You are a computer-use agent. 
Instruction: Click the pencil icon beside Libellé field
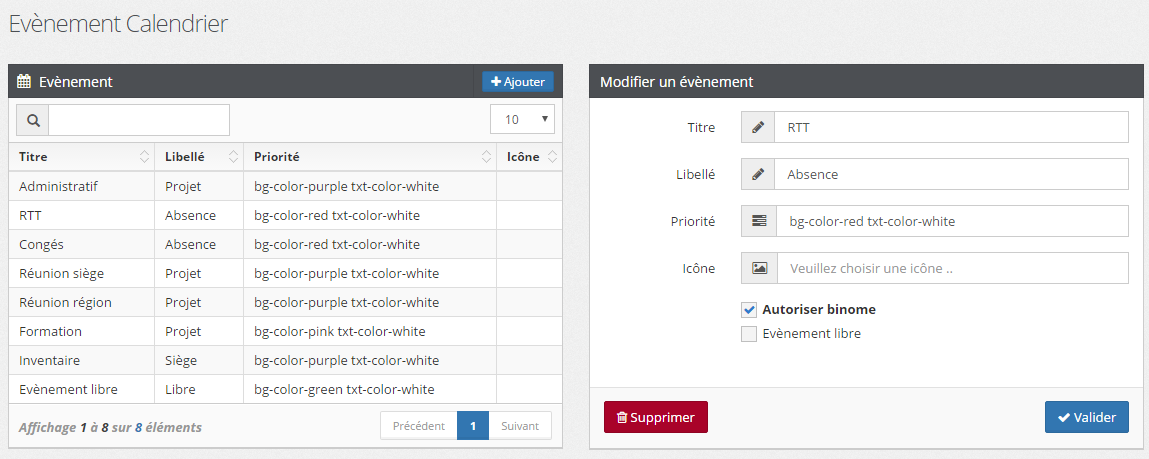click(x=758, y=174)
